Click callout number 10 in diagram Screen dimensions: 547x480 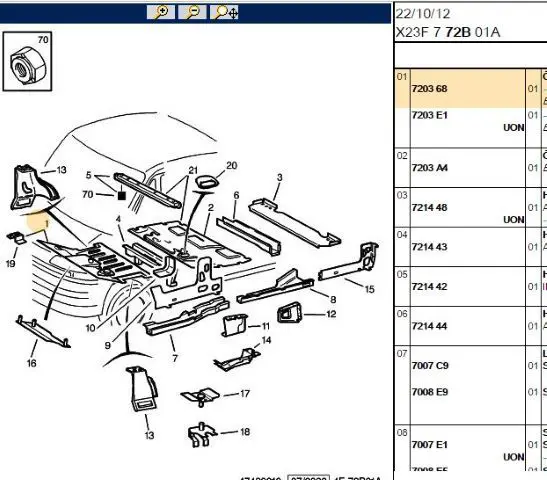(90, 328)
